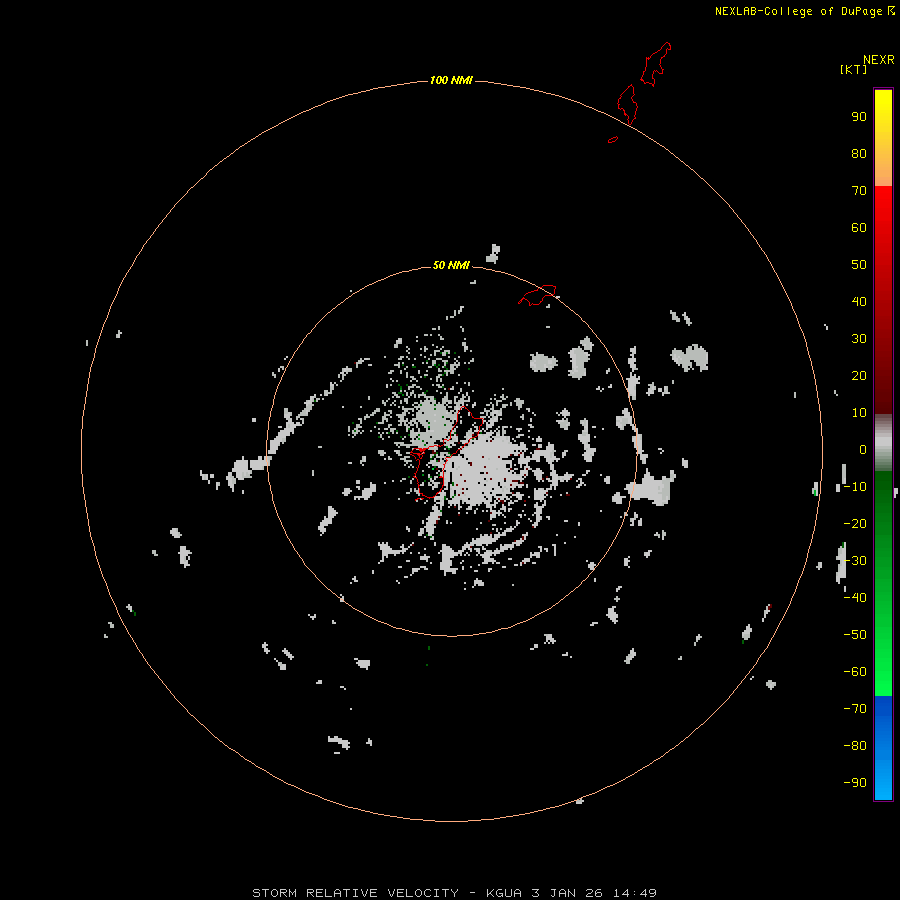Click the [KT] units label
Image resolution: width=900 pixels, height=900 pixels.
pos(853,69)
